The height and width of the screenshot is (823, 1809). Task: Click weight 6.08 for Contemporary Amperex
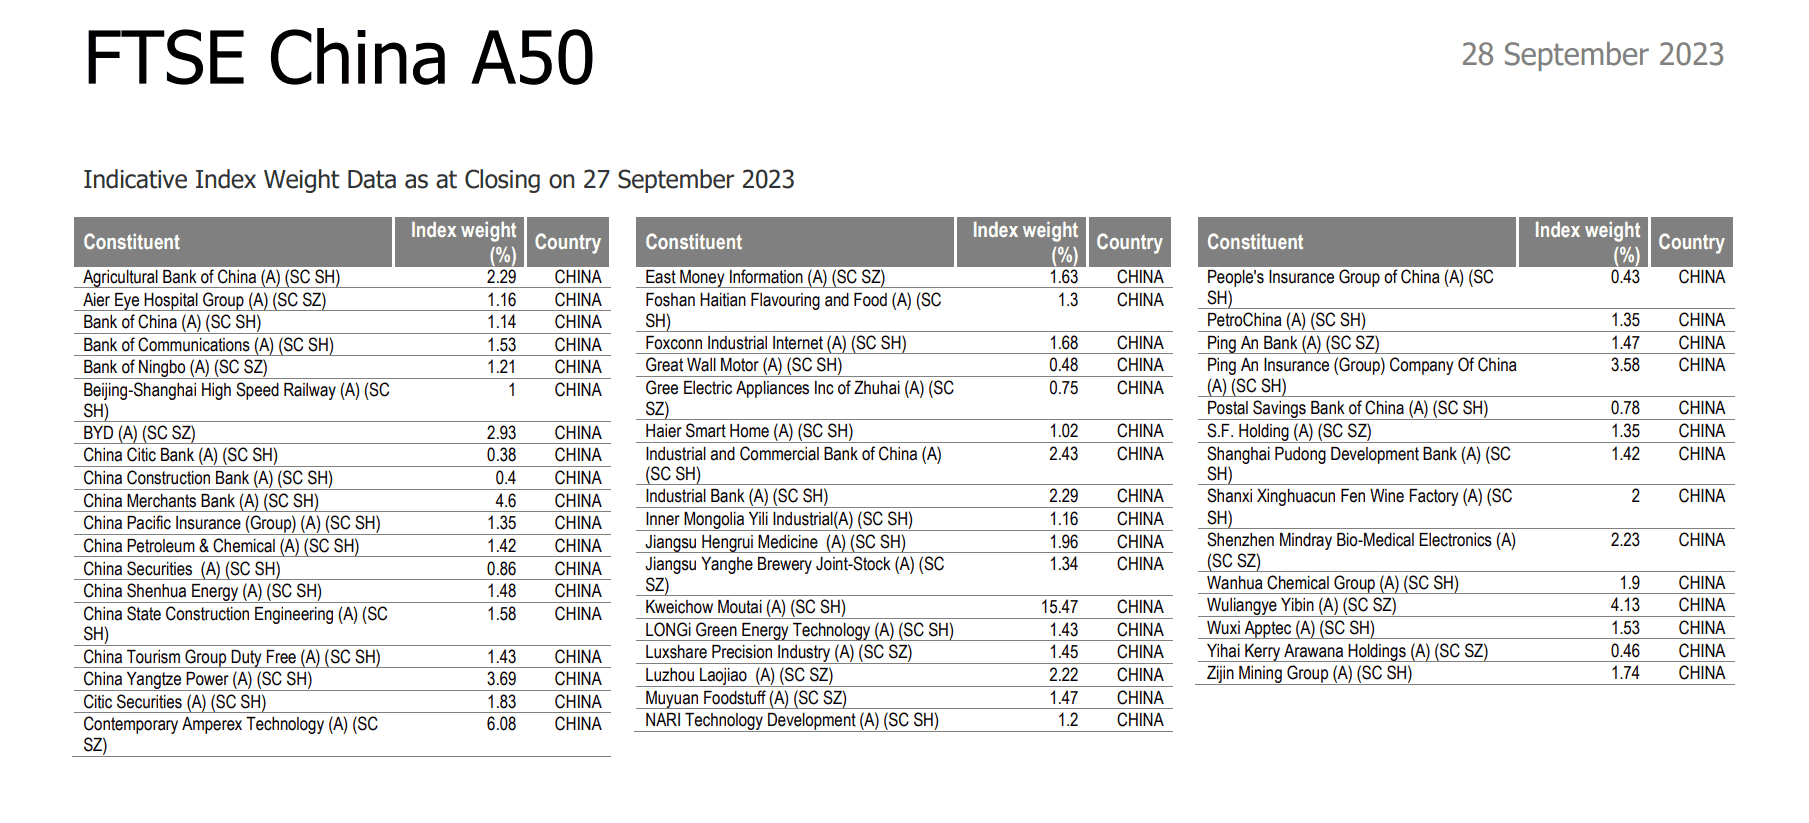[502, 724]
